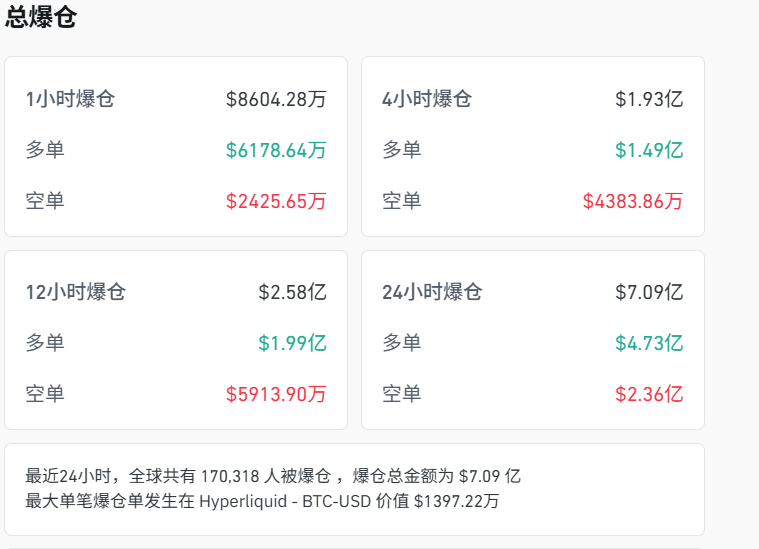
Task: Select the green long value $1.99亿
Action: point(292,343)
